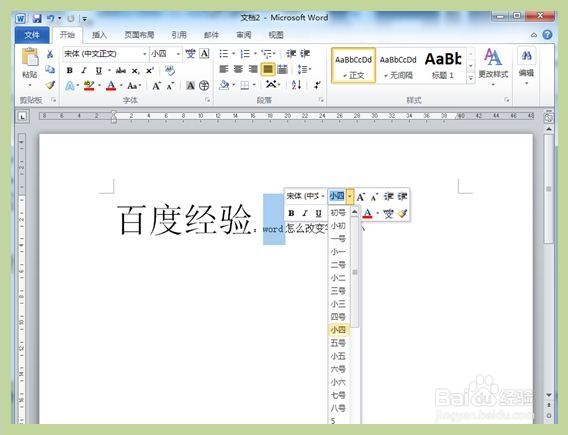Open the Text Effects menu icon
The height and width of the screenshot is (435, 568).
[x=70, y=86]
